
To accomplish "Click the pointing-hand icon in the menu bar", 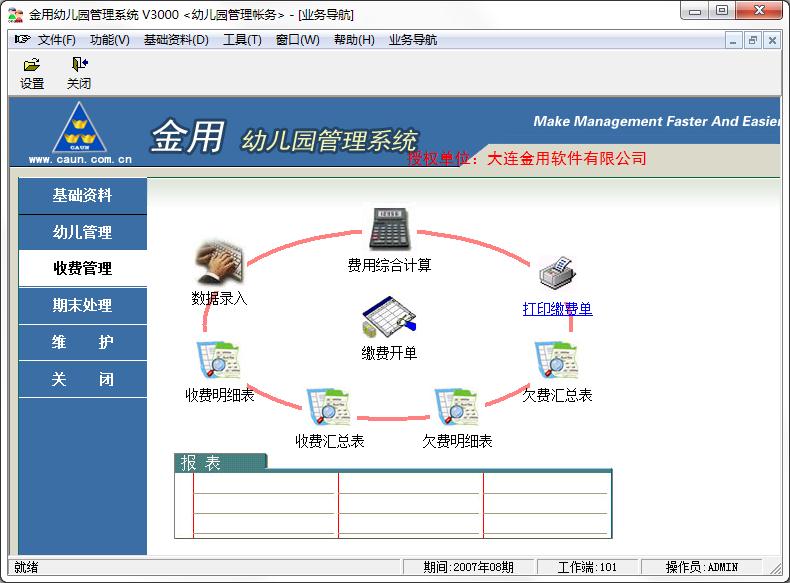I will pyautogui.click(x=22, y=39).
